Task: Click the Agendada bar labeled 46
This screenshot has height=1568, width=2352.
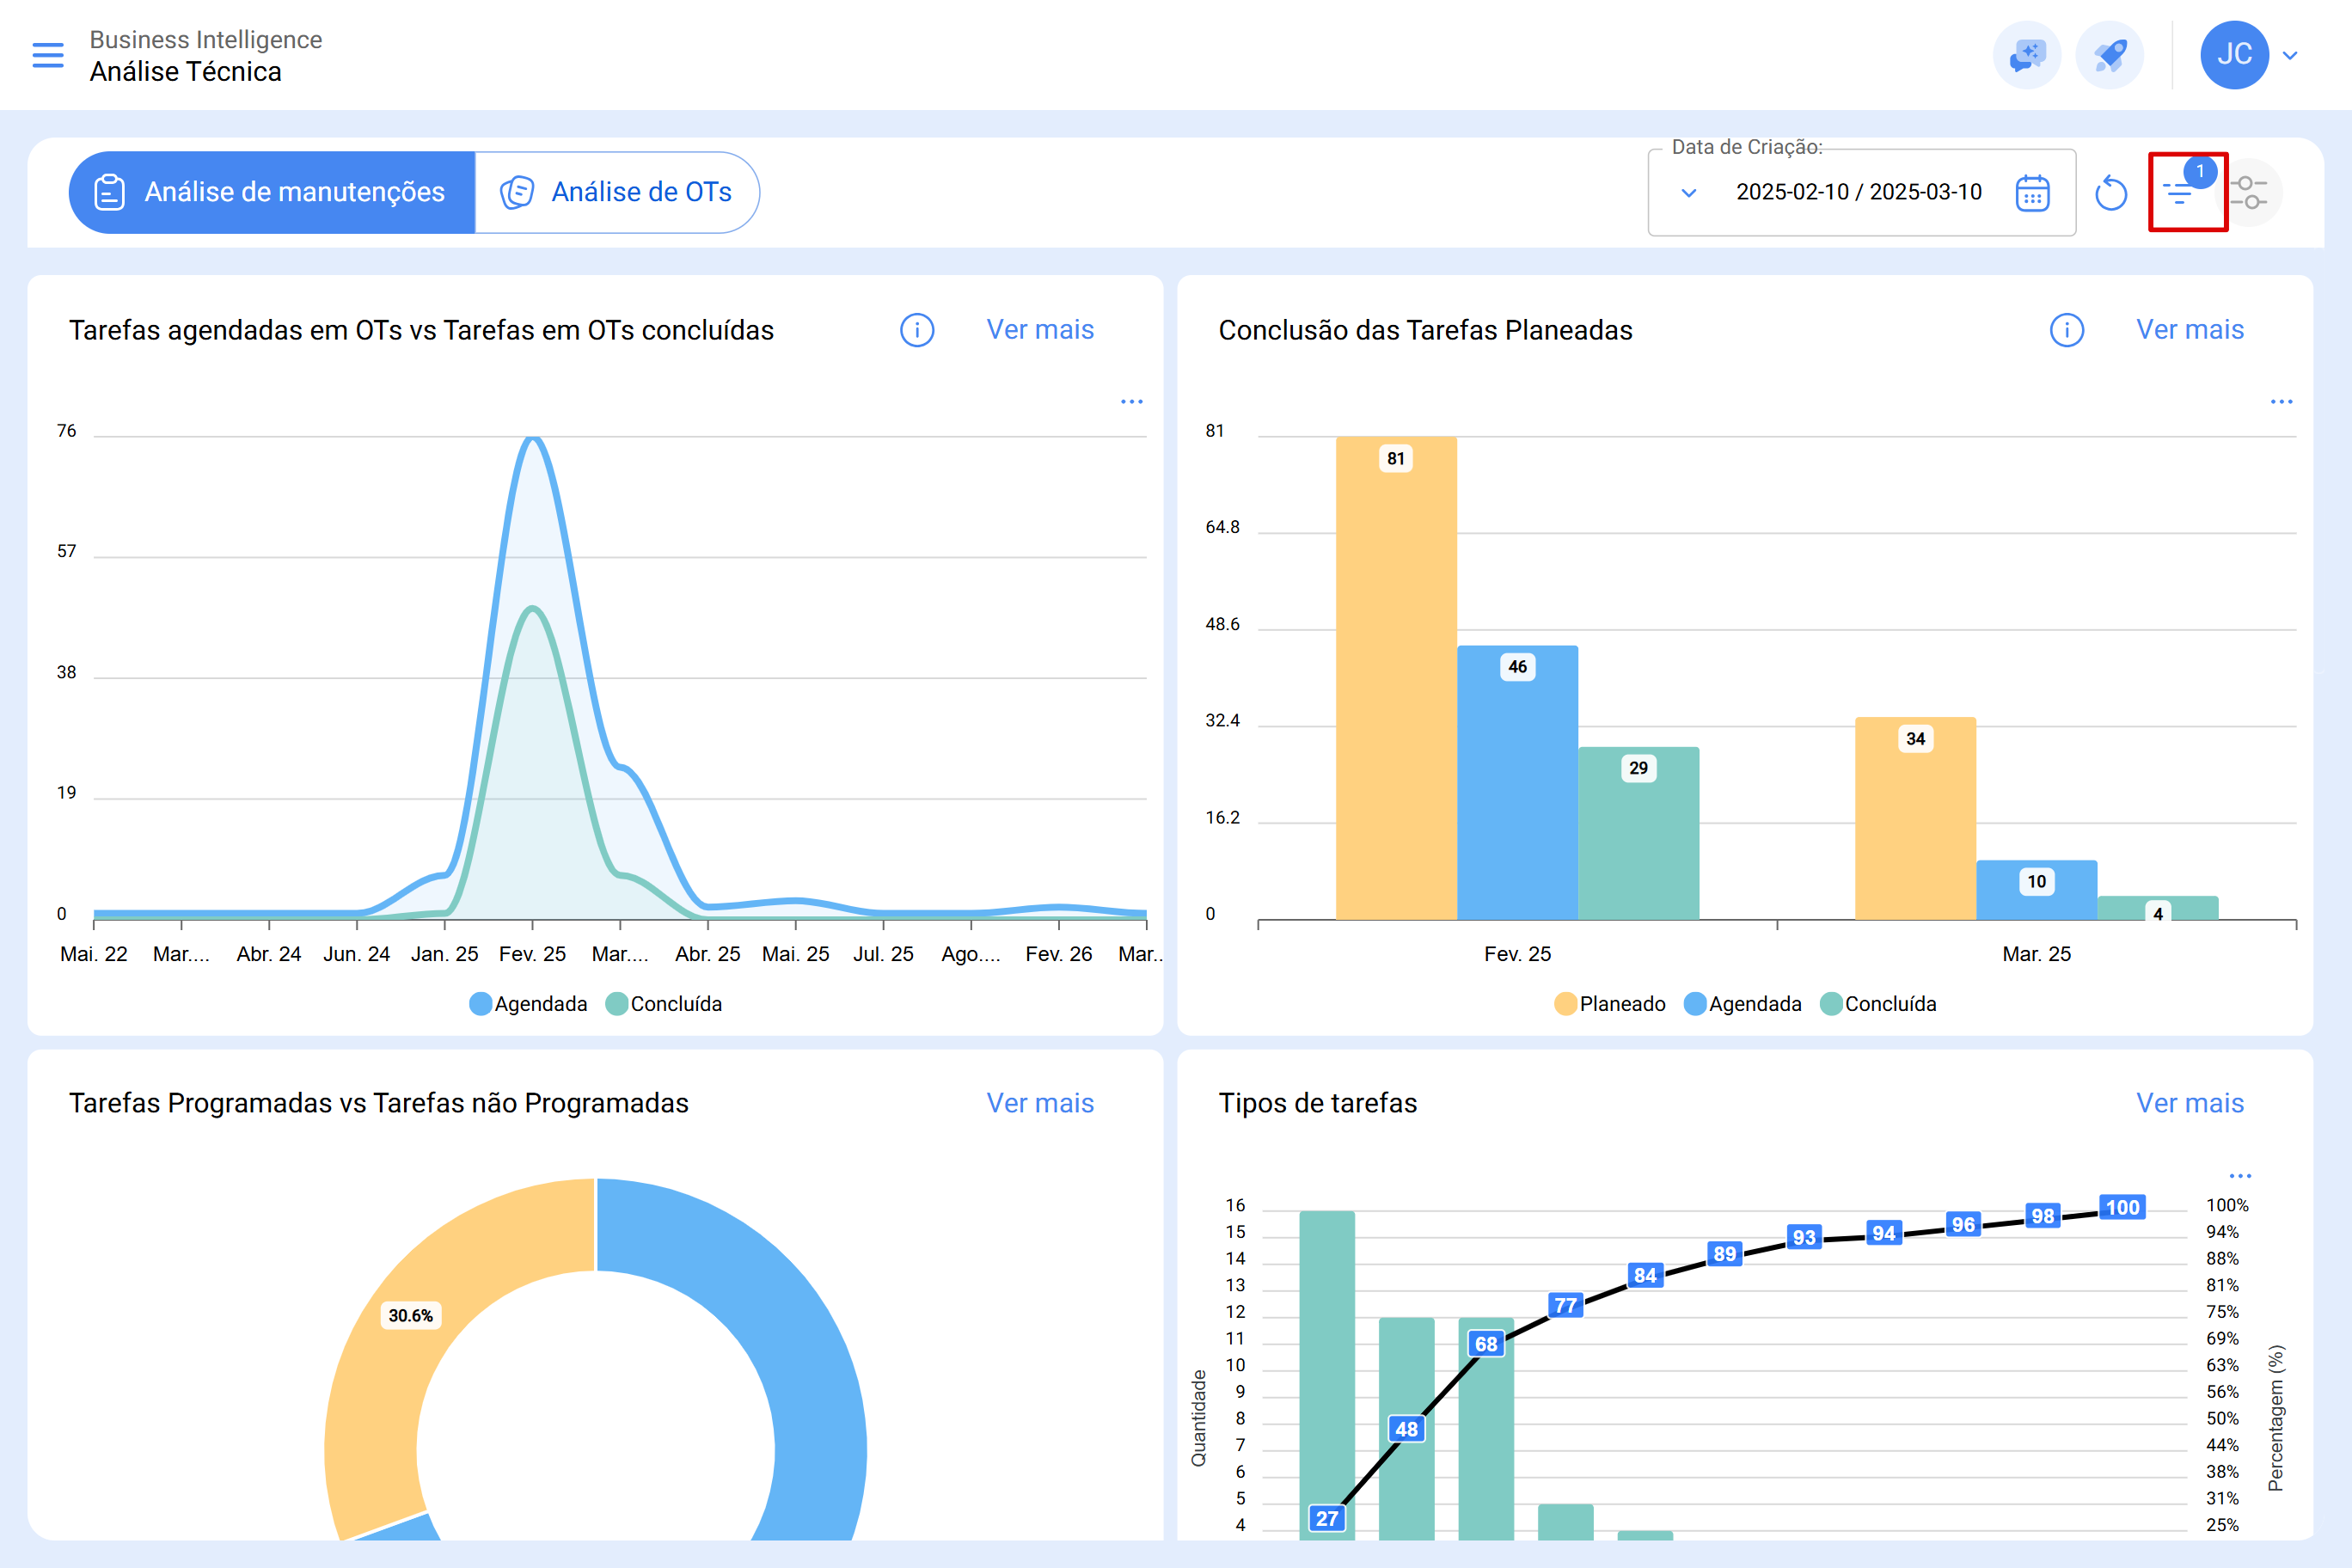Action: 1517,783
